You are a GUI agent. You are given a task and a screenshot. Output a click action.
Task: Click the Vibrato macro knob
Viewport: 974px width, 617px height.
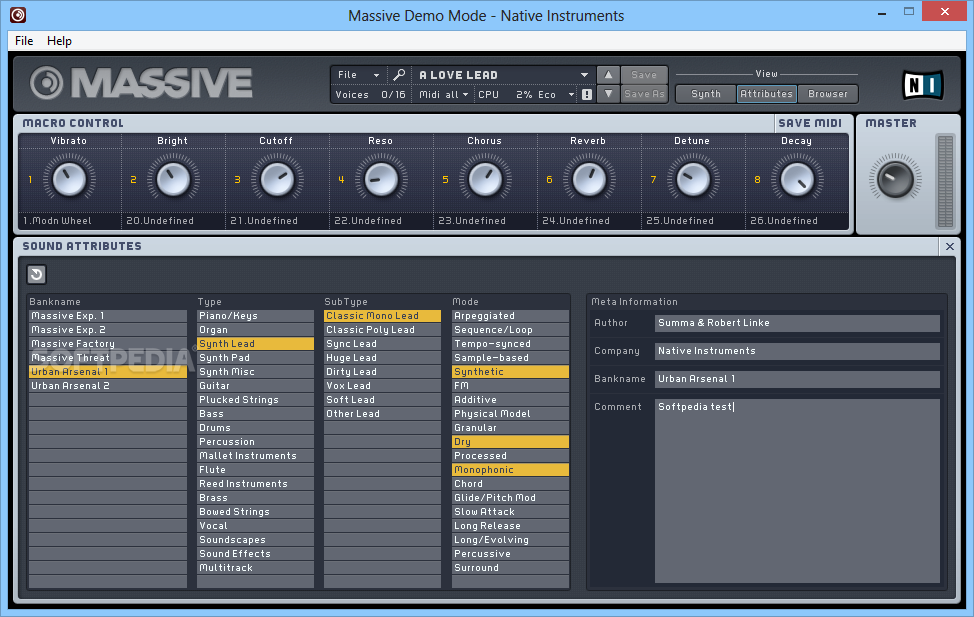point(69,180)
